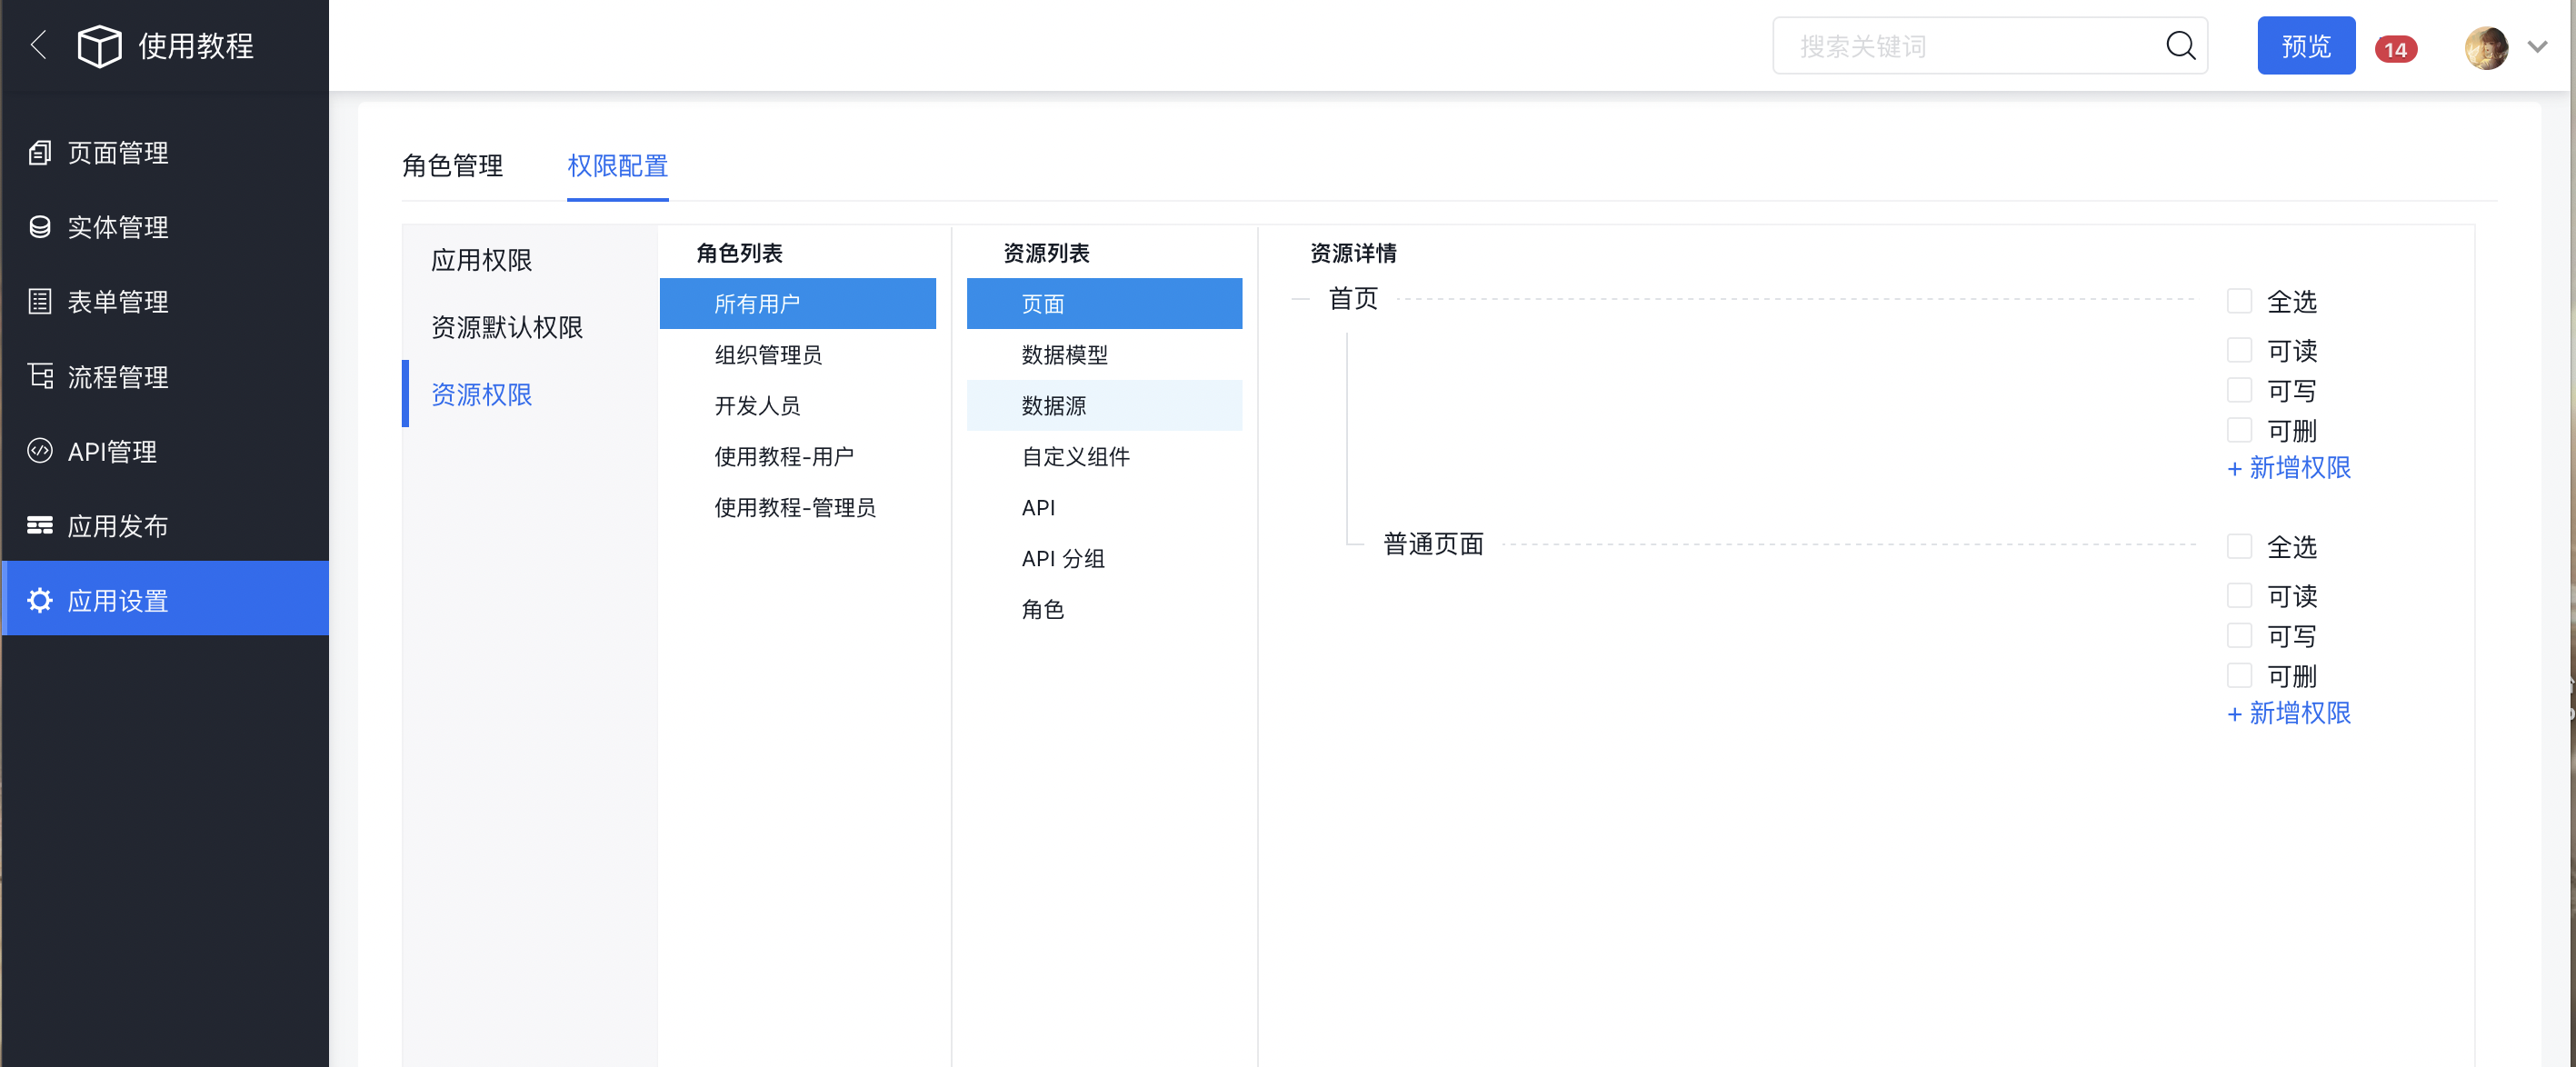Click the 预览 button

click(x=2305, y=45)
